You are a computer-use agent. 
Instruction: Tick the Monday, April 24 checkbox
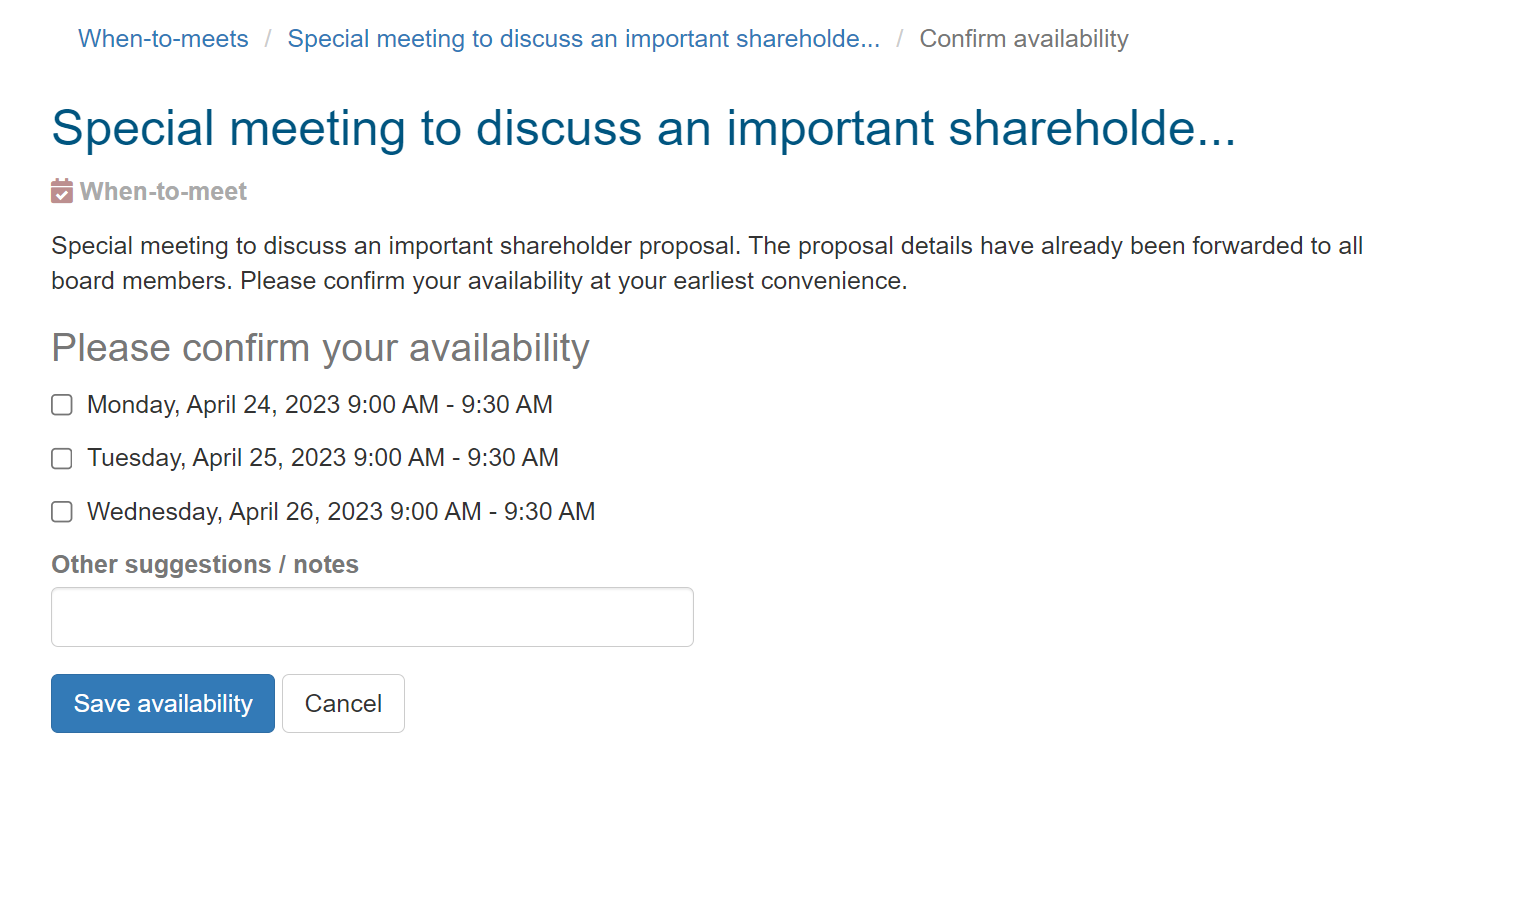click(62, 405)
